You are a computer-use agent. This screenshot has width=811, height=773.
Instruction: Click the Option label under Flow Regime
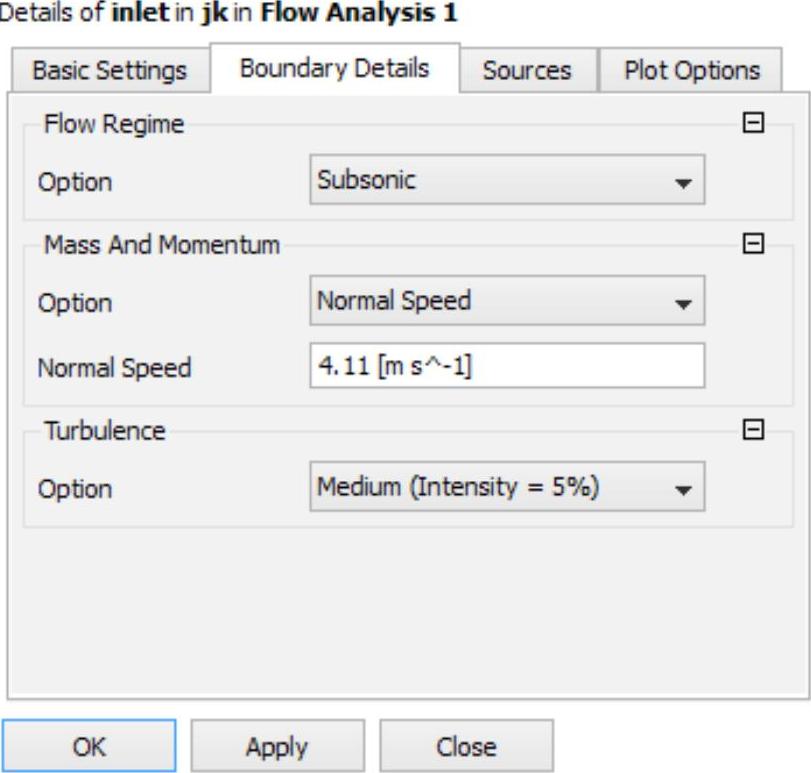[75, 183]
